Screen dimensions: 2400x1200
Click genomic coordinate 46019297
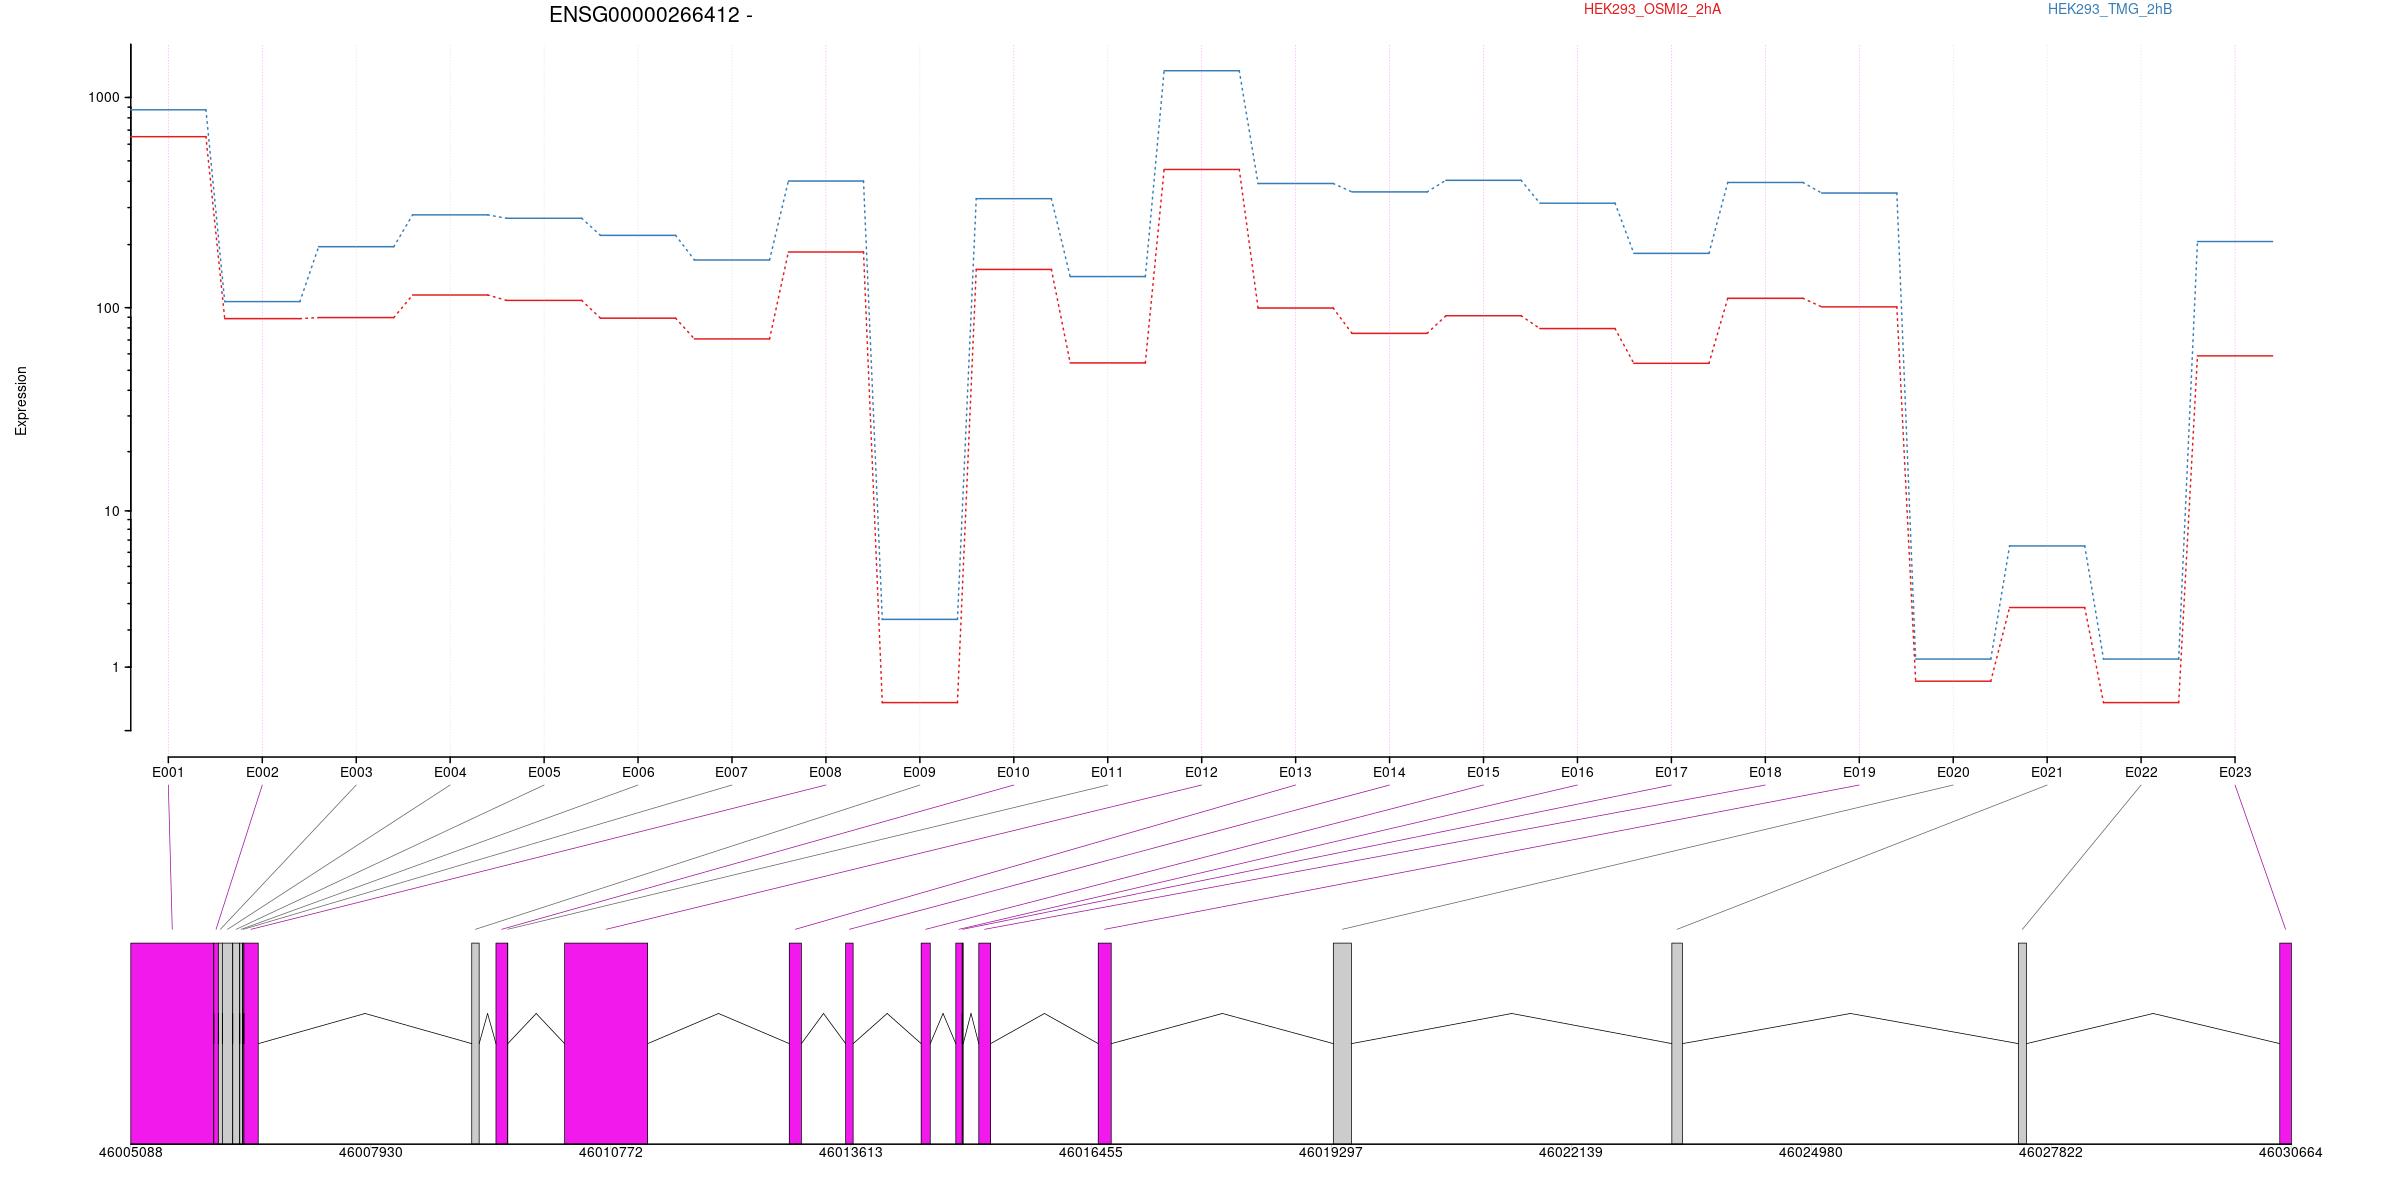tap(1331, 1152)
